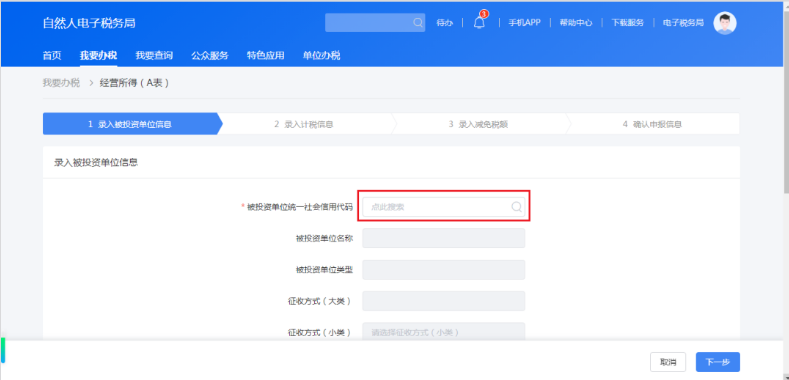Open the 特色应用 navigation tab
Screen dimensions: 789x380
pos(265,55)
